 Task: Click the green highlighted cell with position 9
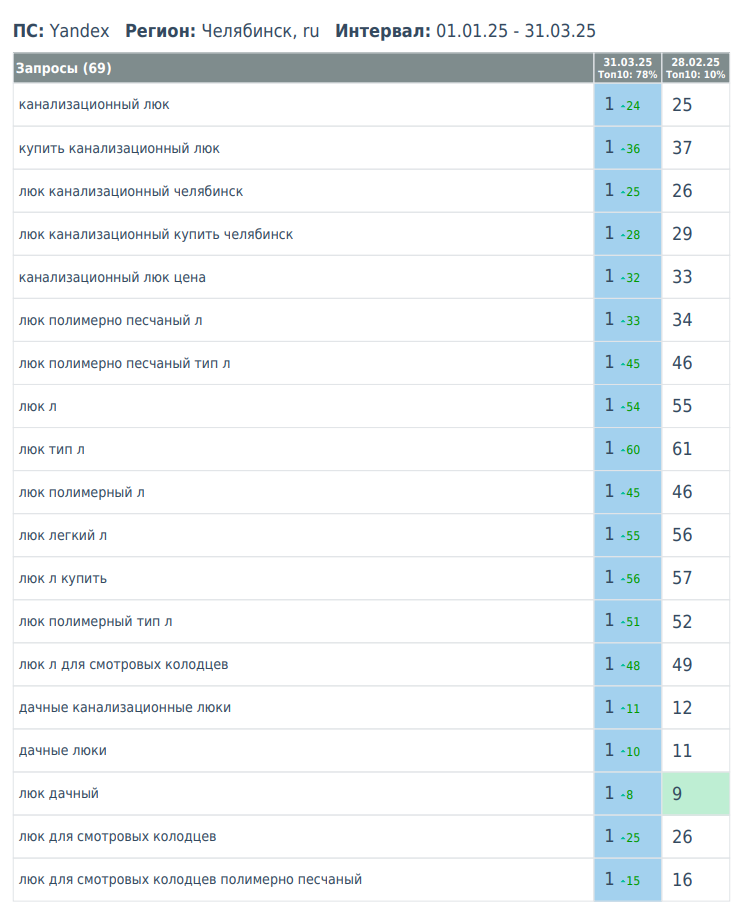click(695, 794)
